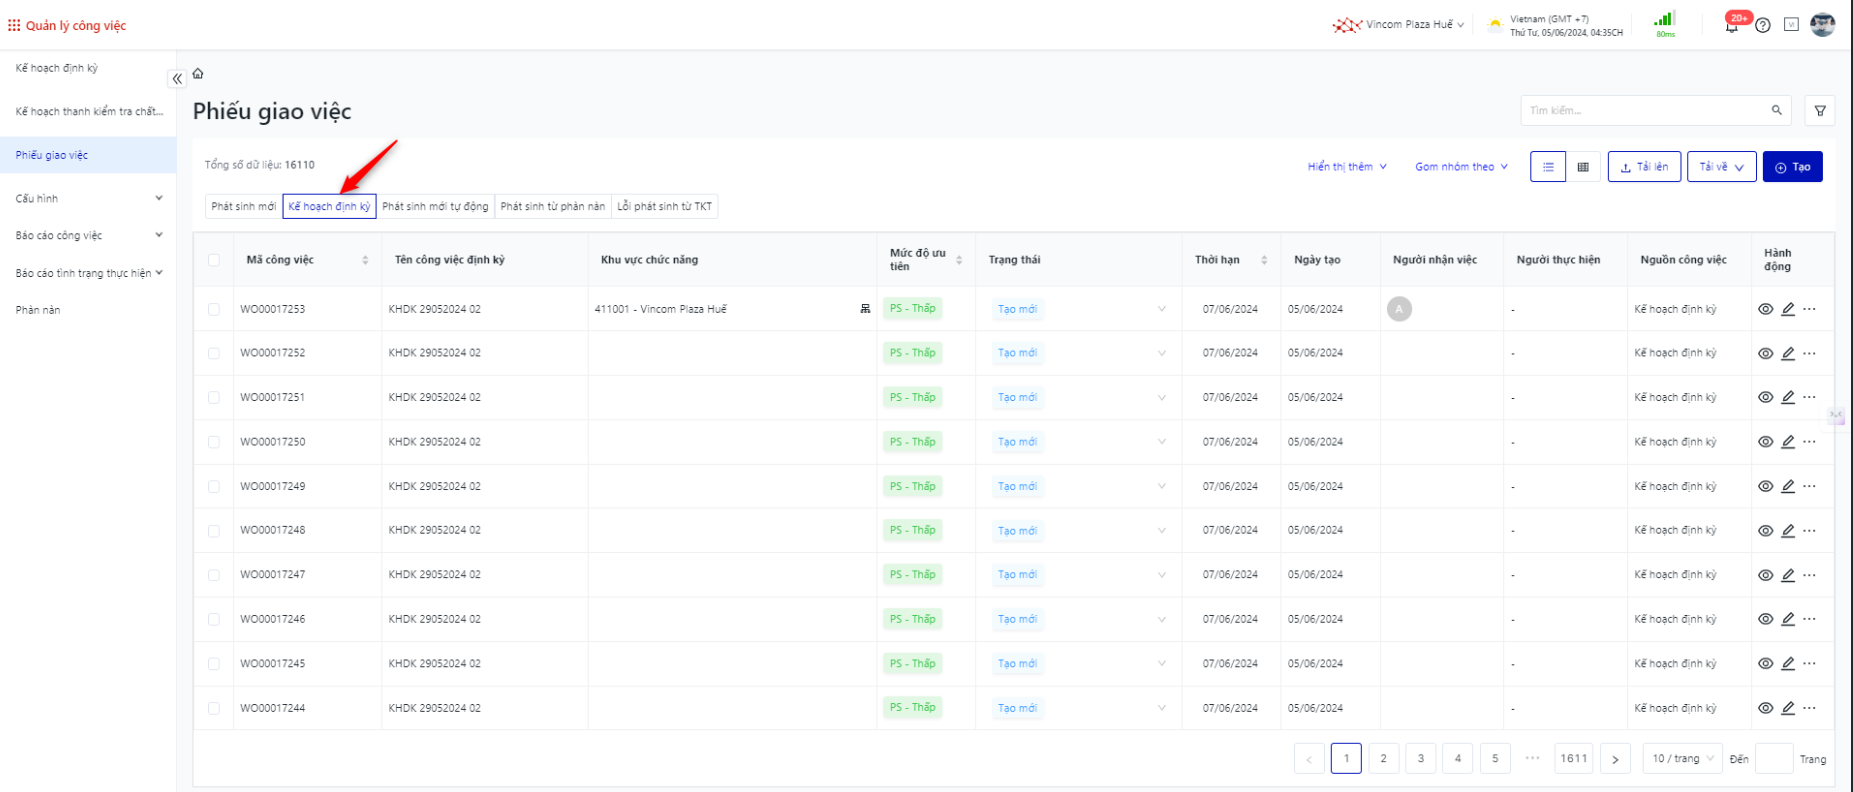The width and height of the screenshot is (1853, 792).
Task: Collapse the sidebar with double-chevron icon
Action: pos(177,78)
